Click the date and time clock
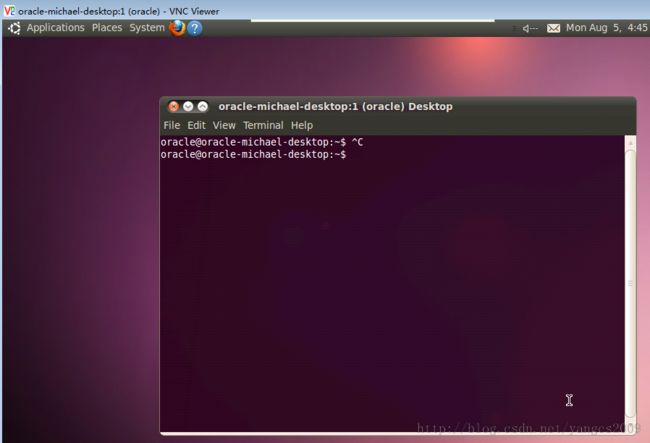Screen dimensions: 650x443 (x=607, y=28)
